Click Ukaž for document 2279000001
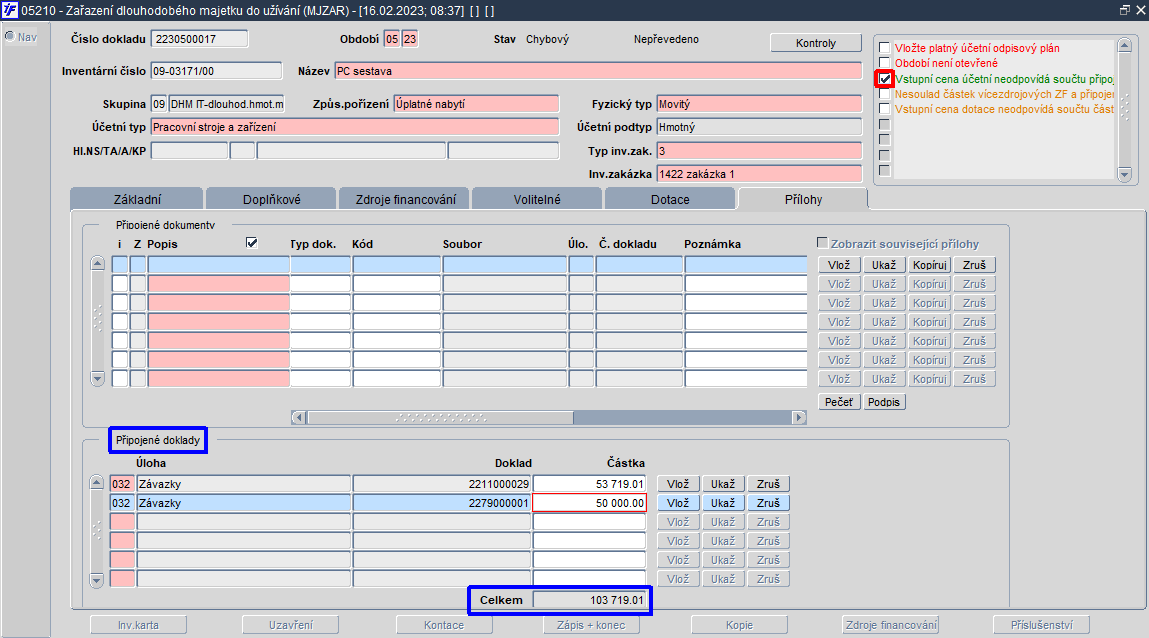The image size is (1149, 638). coord(723,503)
